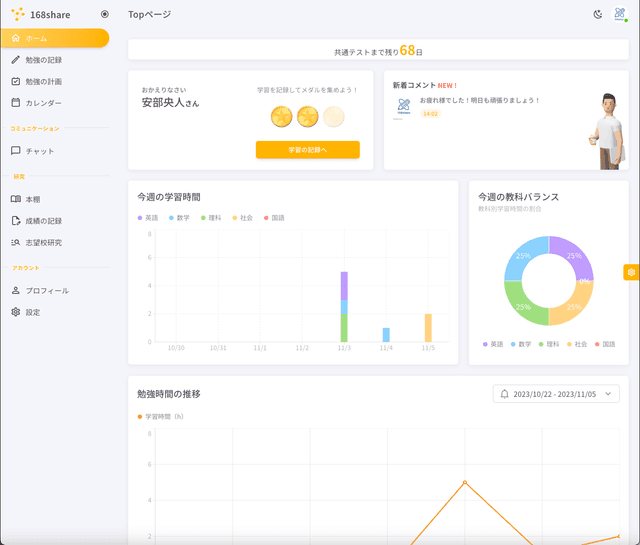Toggle 社会 in weekly study time legend
Screen dimensions: 640x545
(242, 218)
